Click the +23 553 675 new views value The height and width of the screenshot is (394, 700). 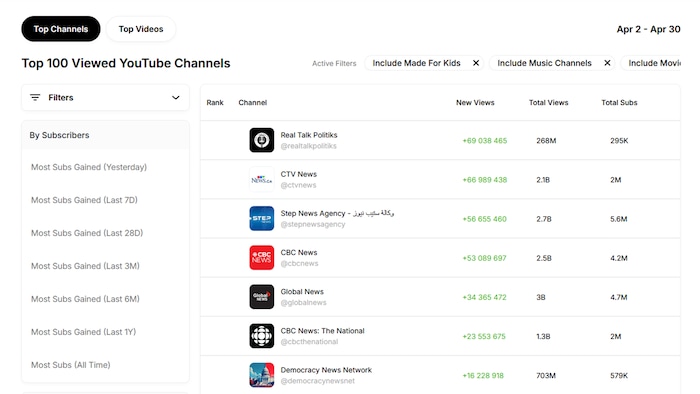coord(484,336)
